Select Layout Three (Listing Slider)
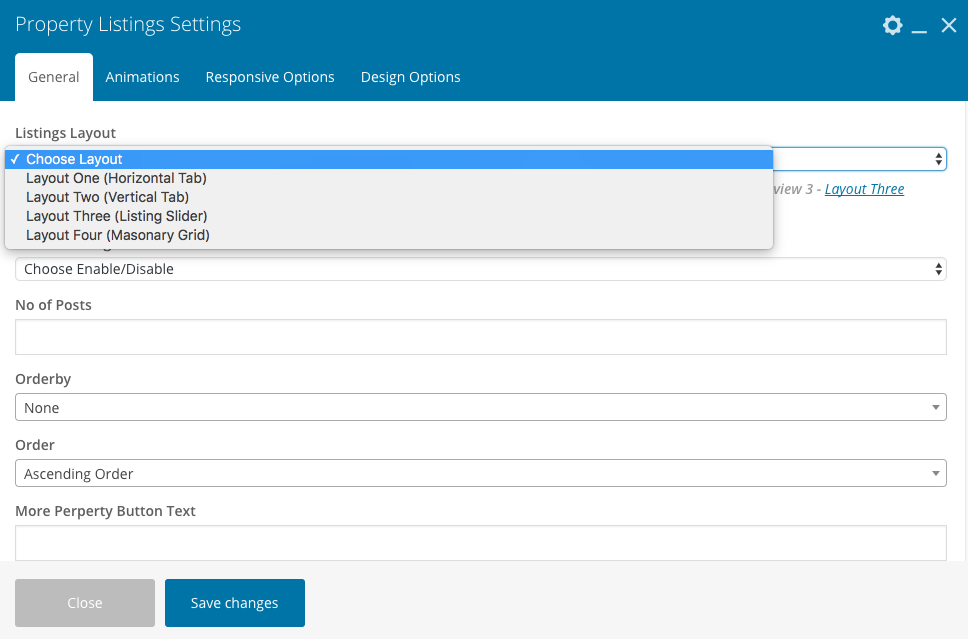Image resolution: width=968 pixels, height=639 pixels. tap(116, 216)
